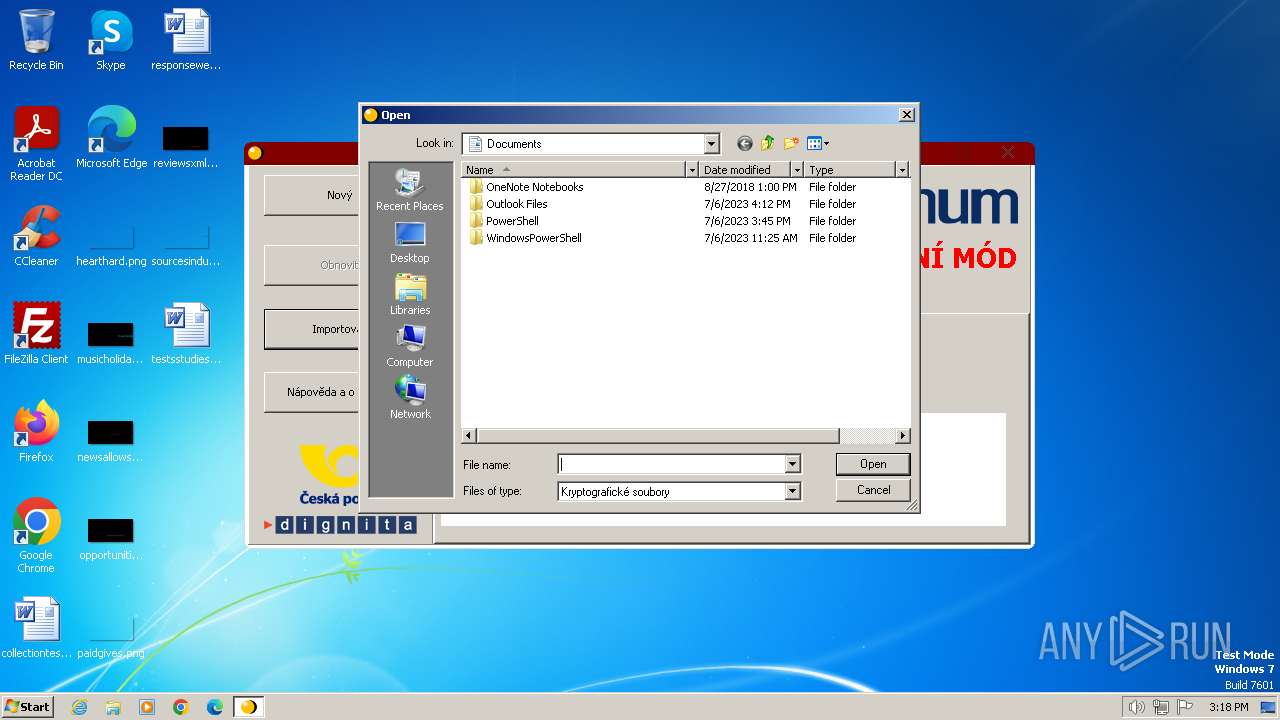Select hearthard.png file on desktop
This screenshot has width=1280, height=720.
click(x=111, y=245)
